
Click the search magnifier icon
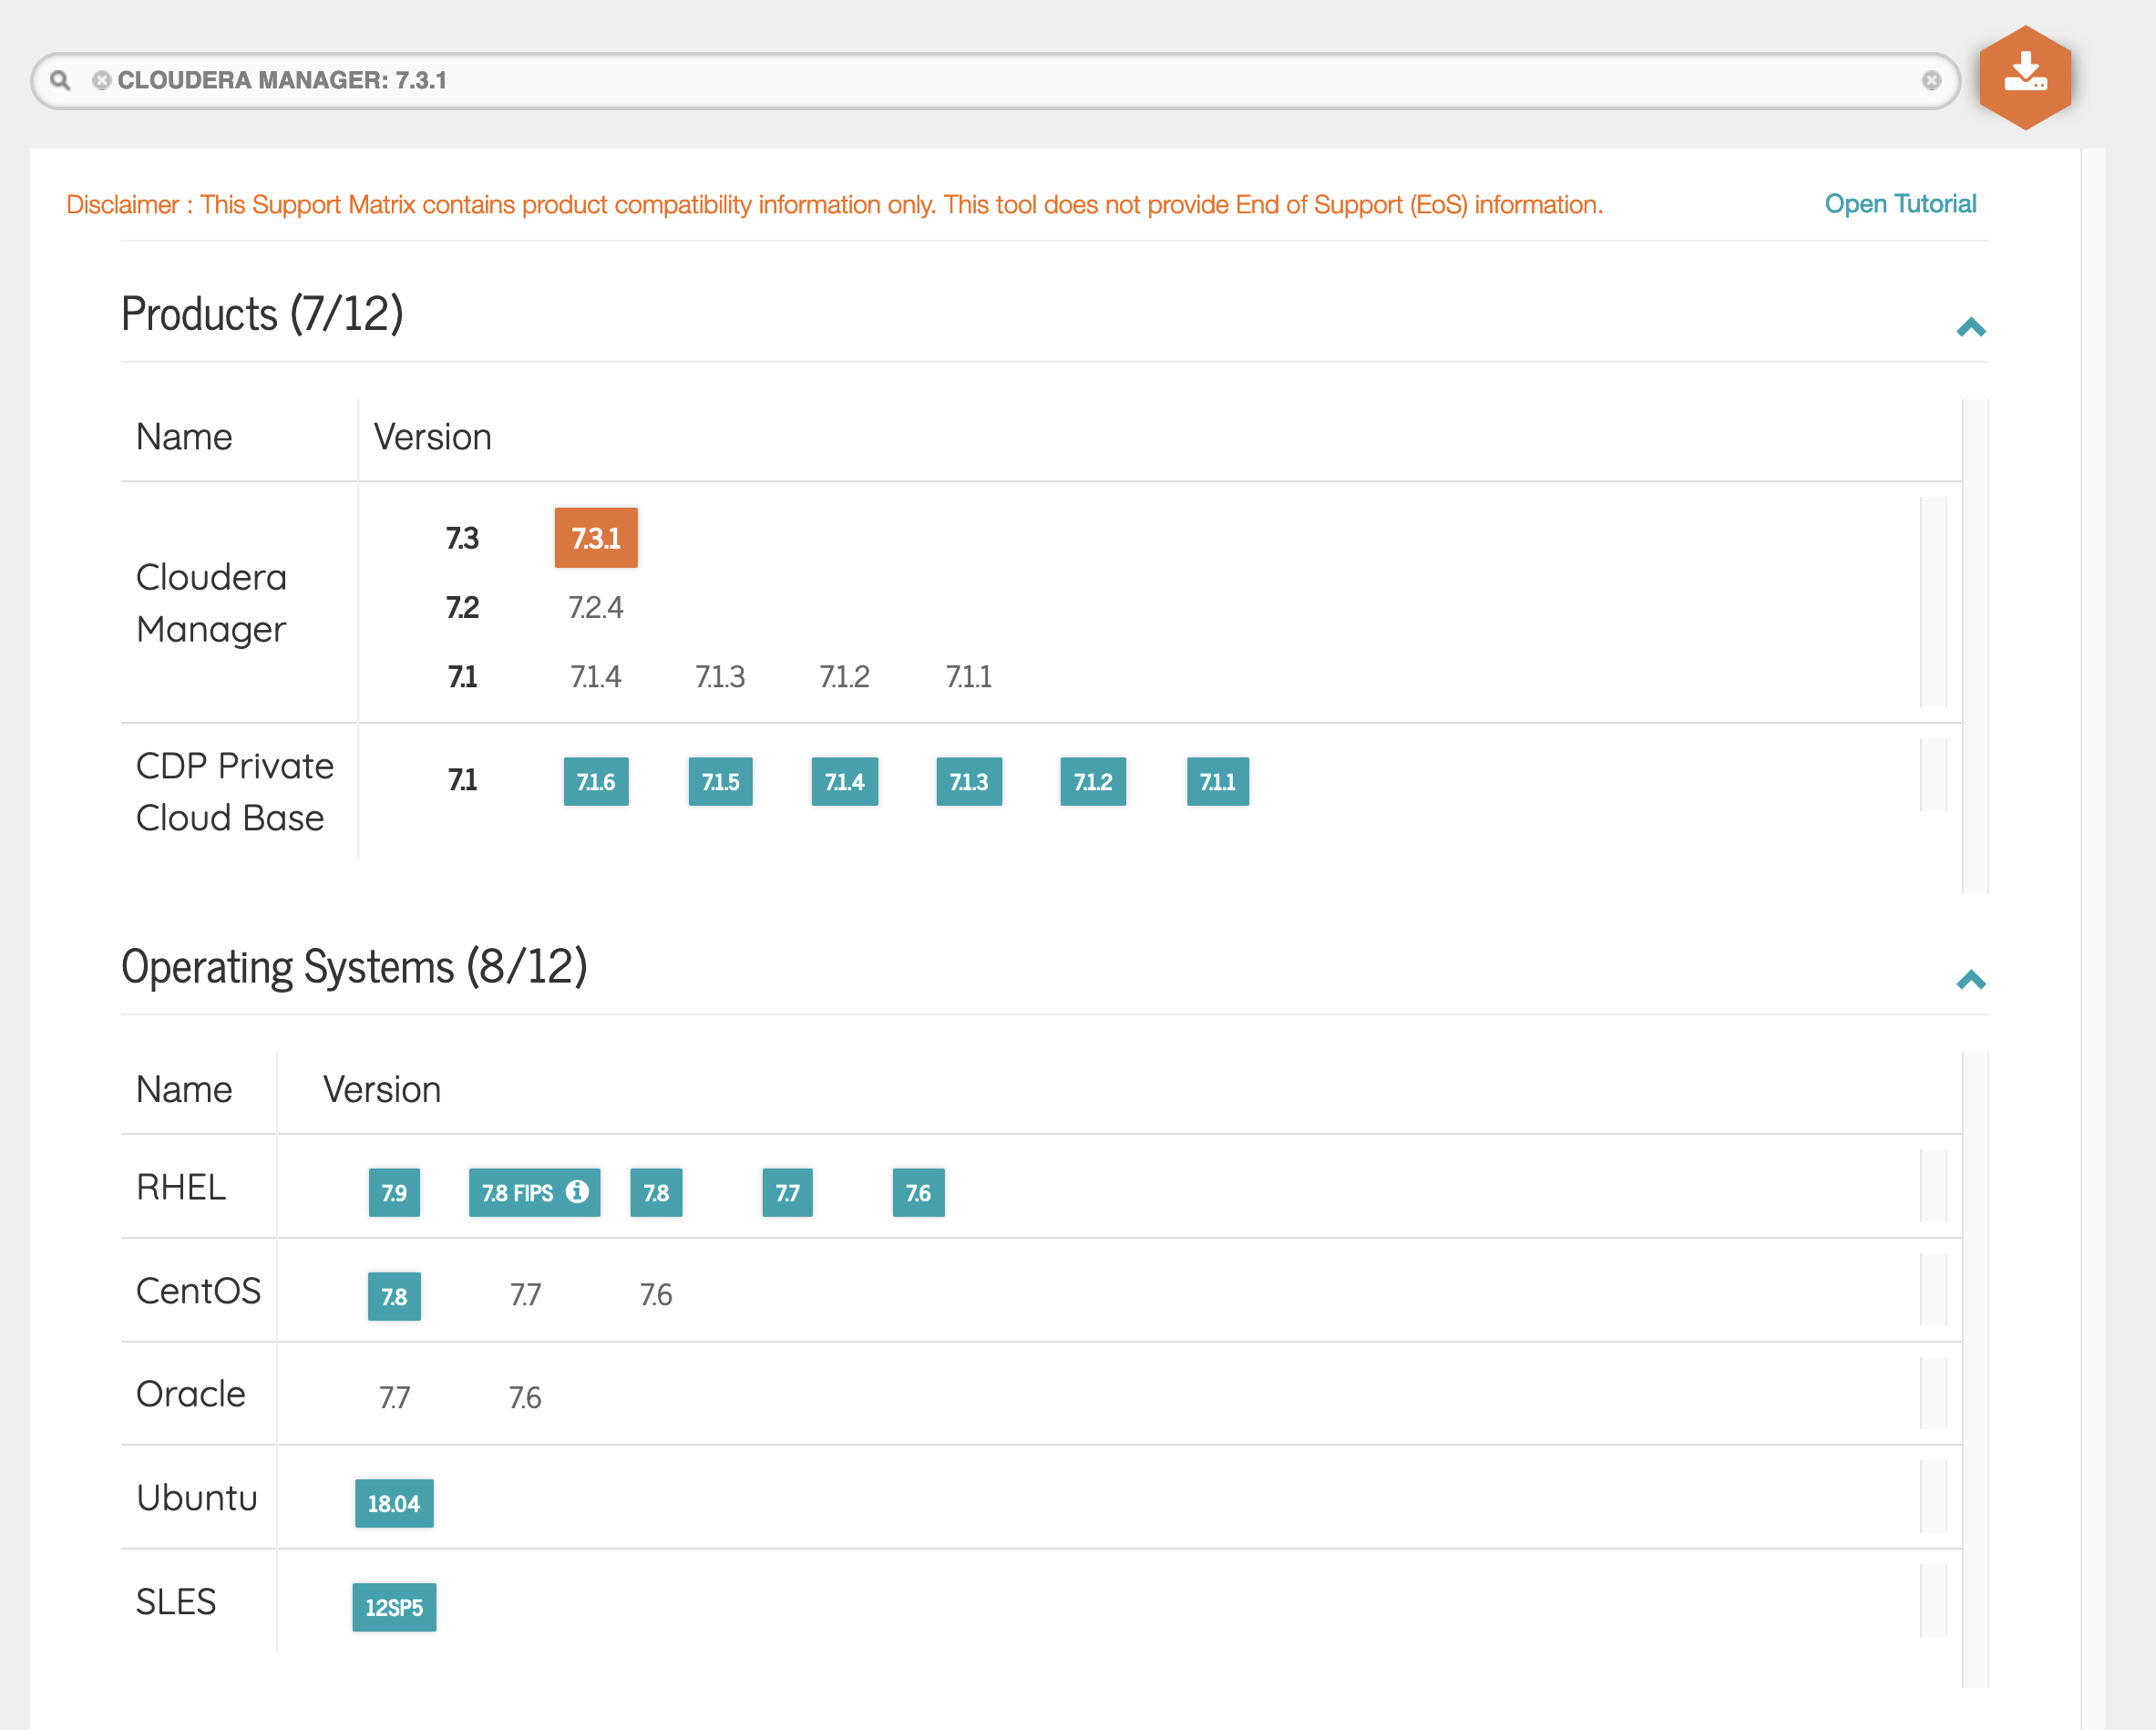coord(61,80)
